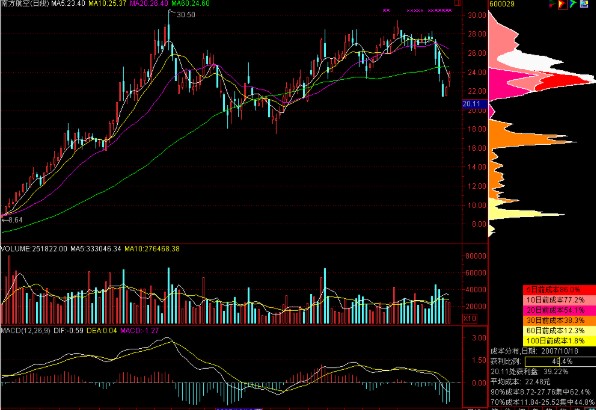Click the yellow MA10 label in chart header

(107, 3)
